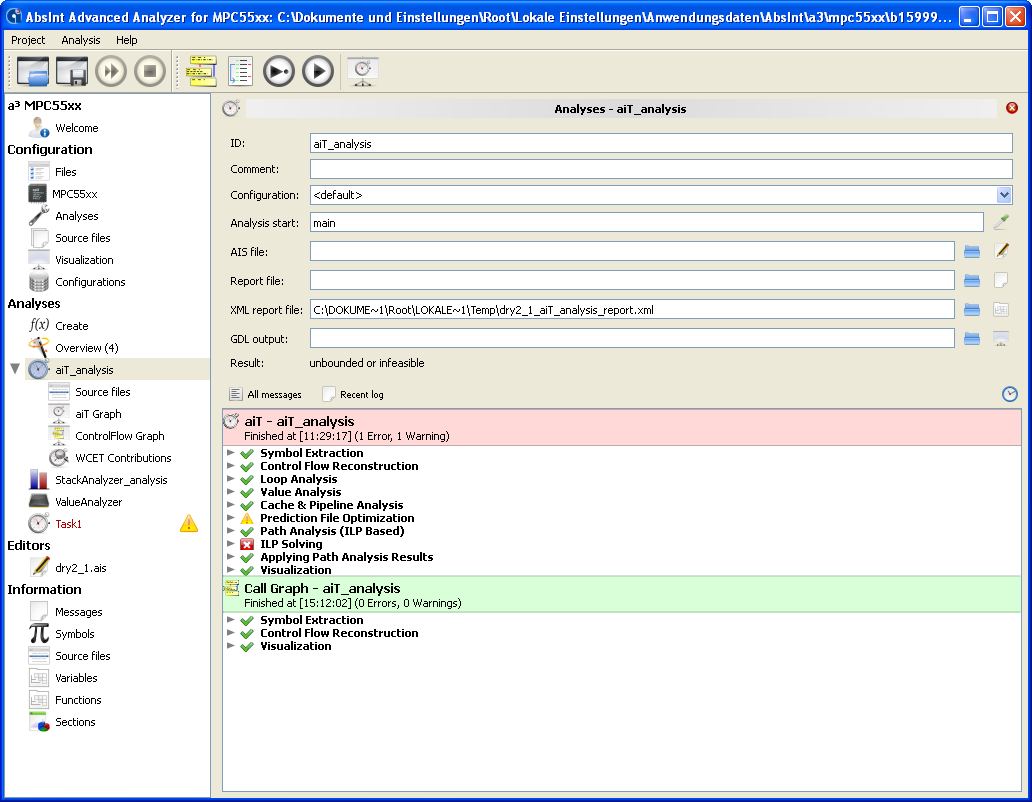Open Visualization settings in sidebar
The width and height of the screenshot is (1032, 802).
click(84, 260)
